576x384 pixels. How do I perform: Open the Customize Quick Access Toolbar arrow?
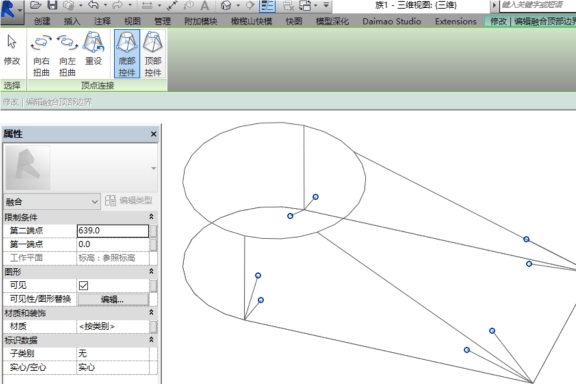click(326, 5)
